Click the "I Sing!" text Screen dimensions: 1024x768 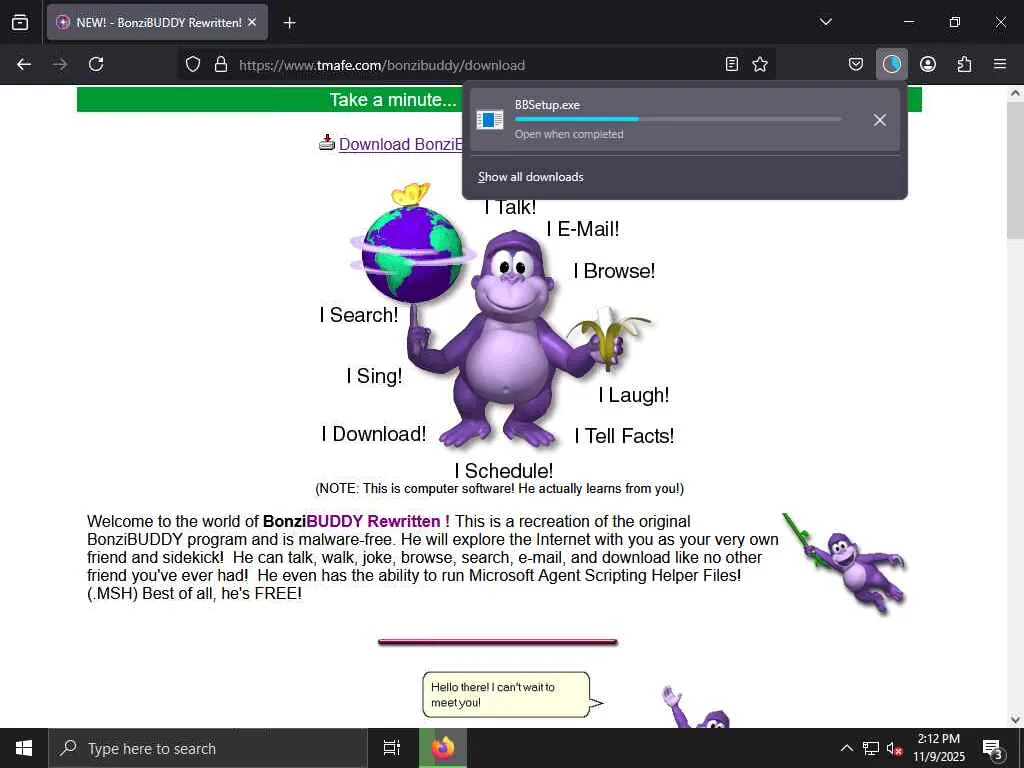(374, 376)
